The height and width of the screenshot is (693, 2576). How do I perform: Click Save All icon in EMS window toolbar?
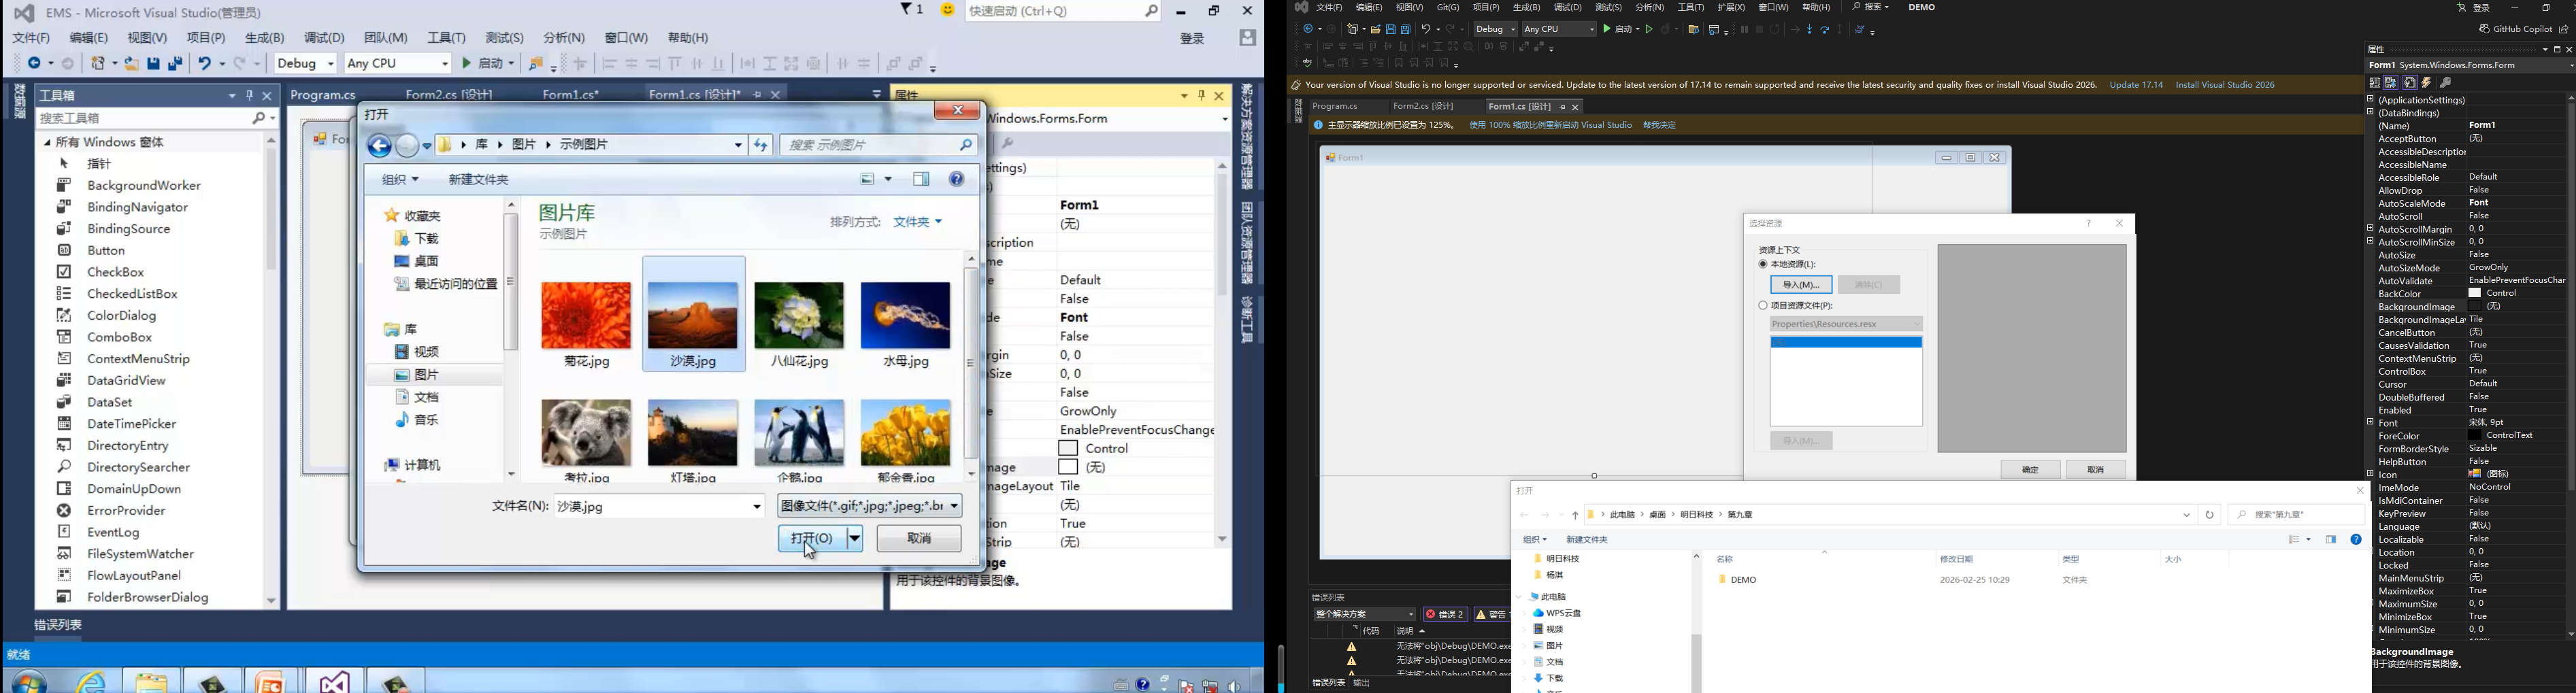pos(176,63)
